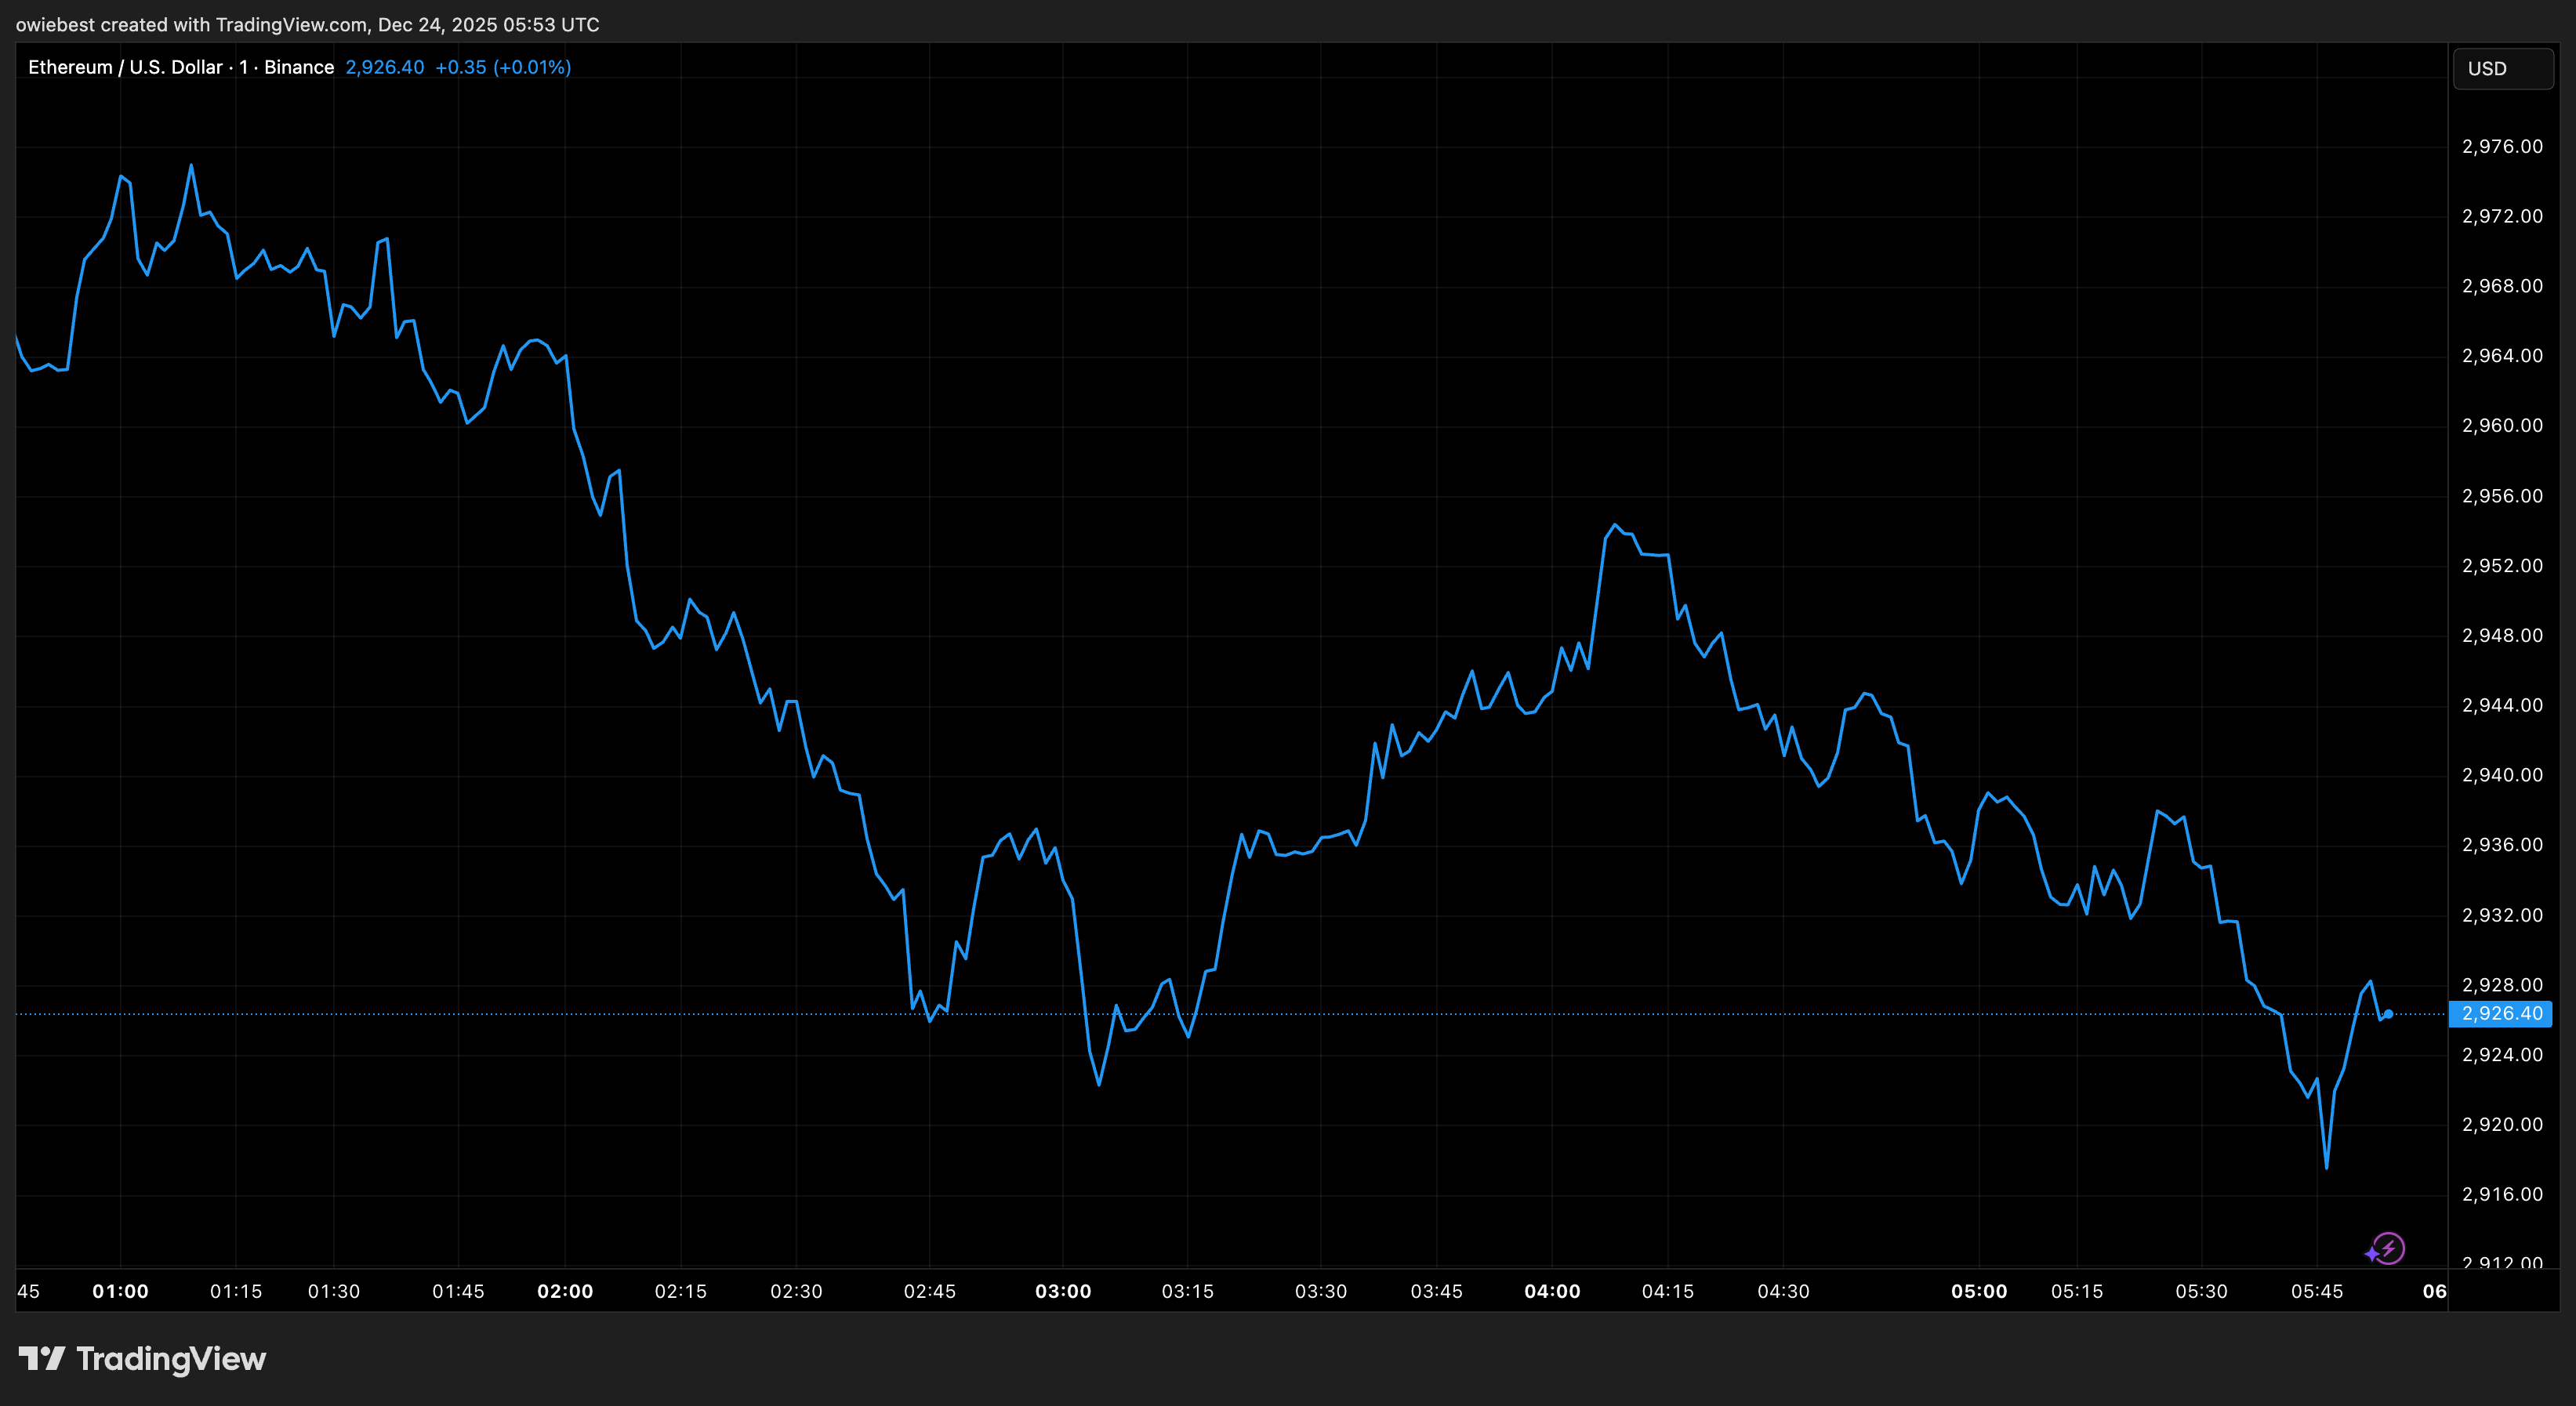Screen dimensions: 2576x1406
Task: Click the 2,956.00 price axis label
Action: coord(2502,497)
